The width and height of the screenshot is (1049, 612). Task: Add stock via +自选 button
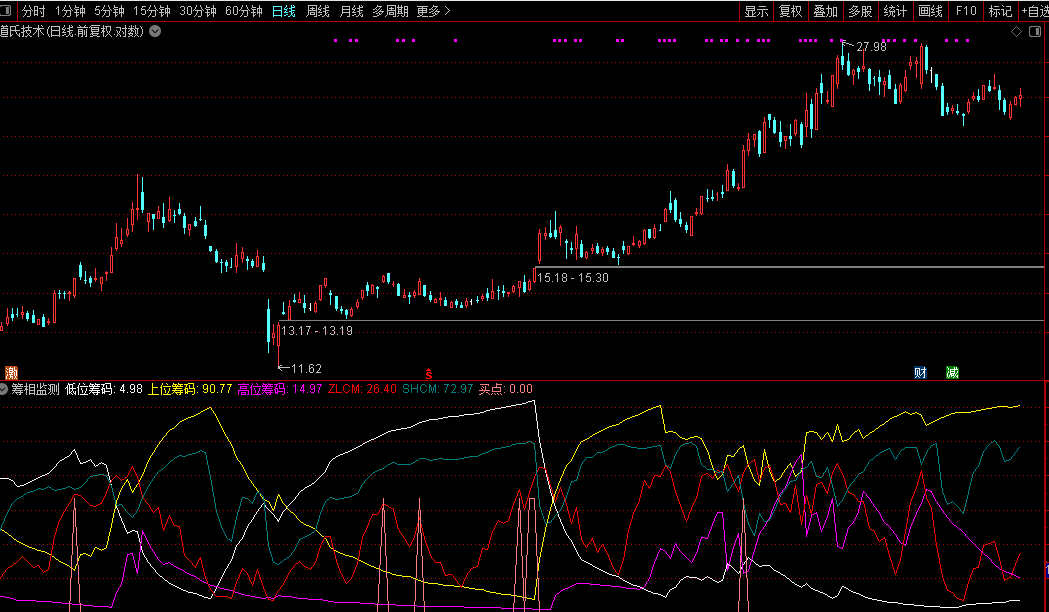pos(1034,11)
